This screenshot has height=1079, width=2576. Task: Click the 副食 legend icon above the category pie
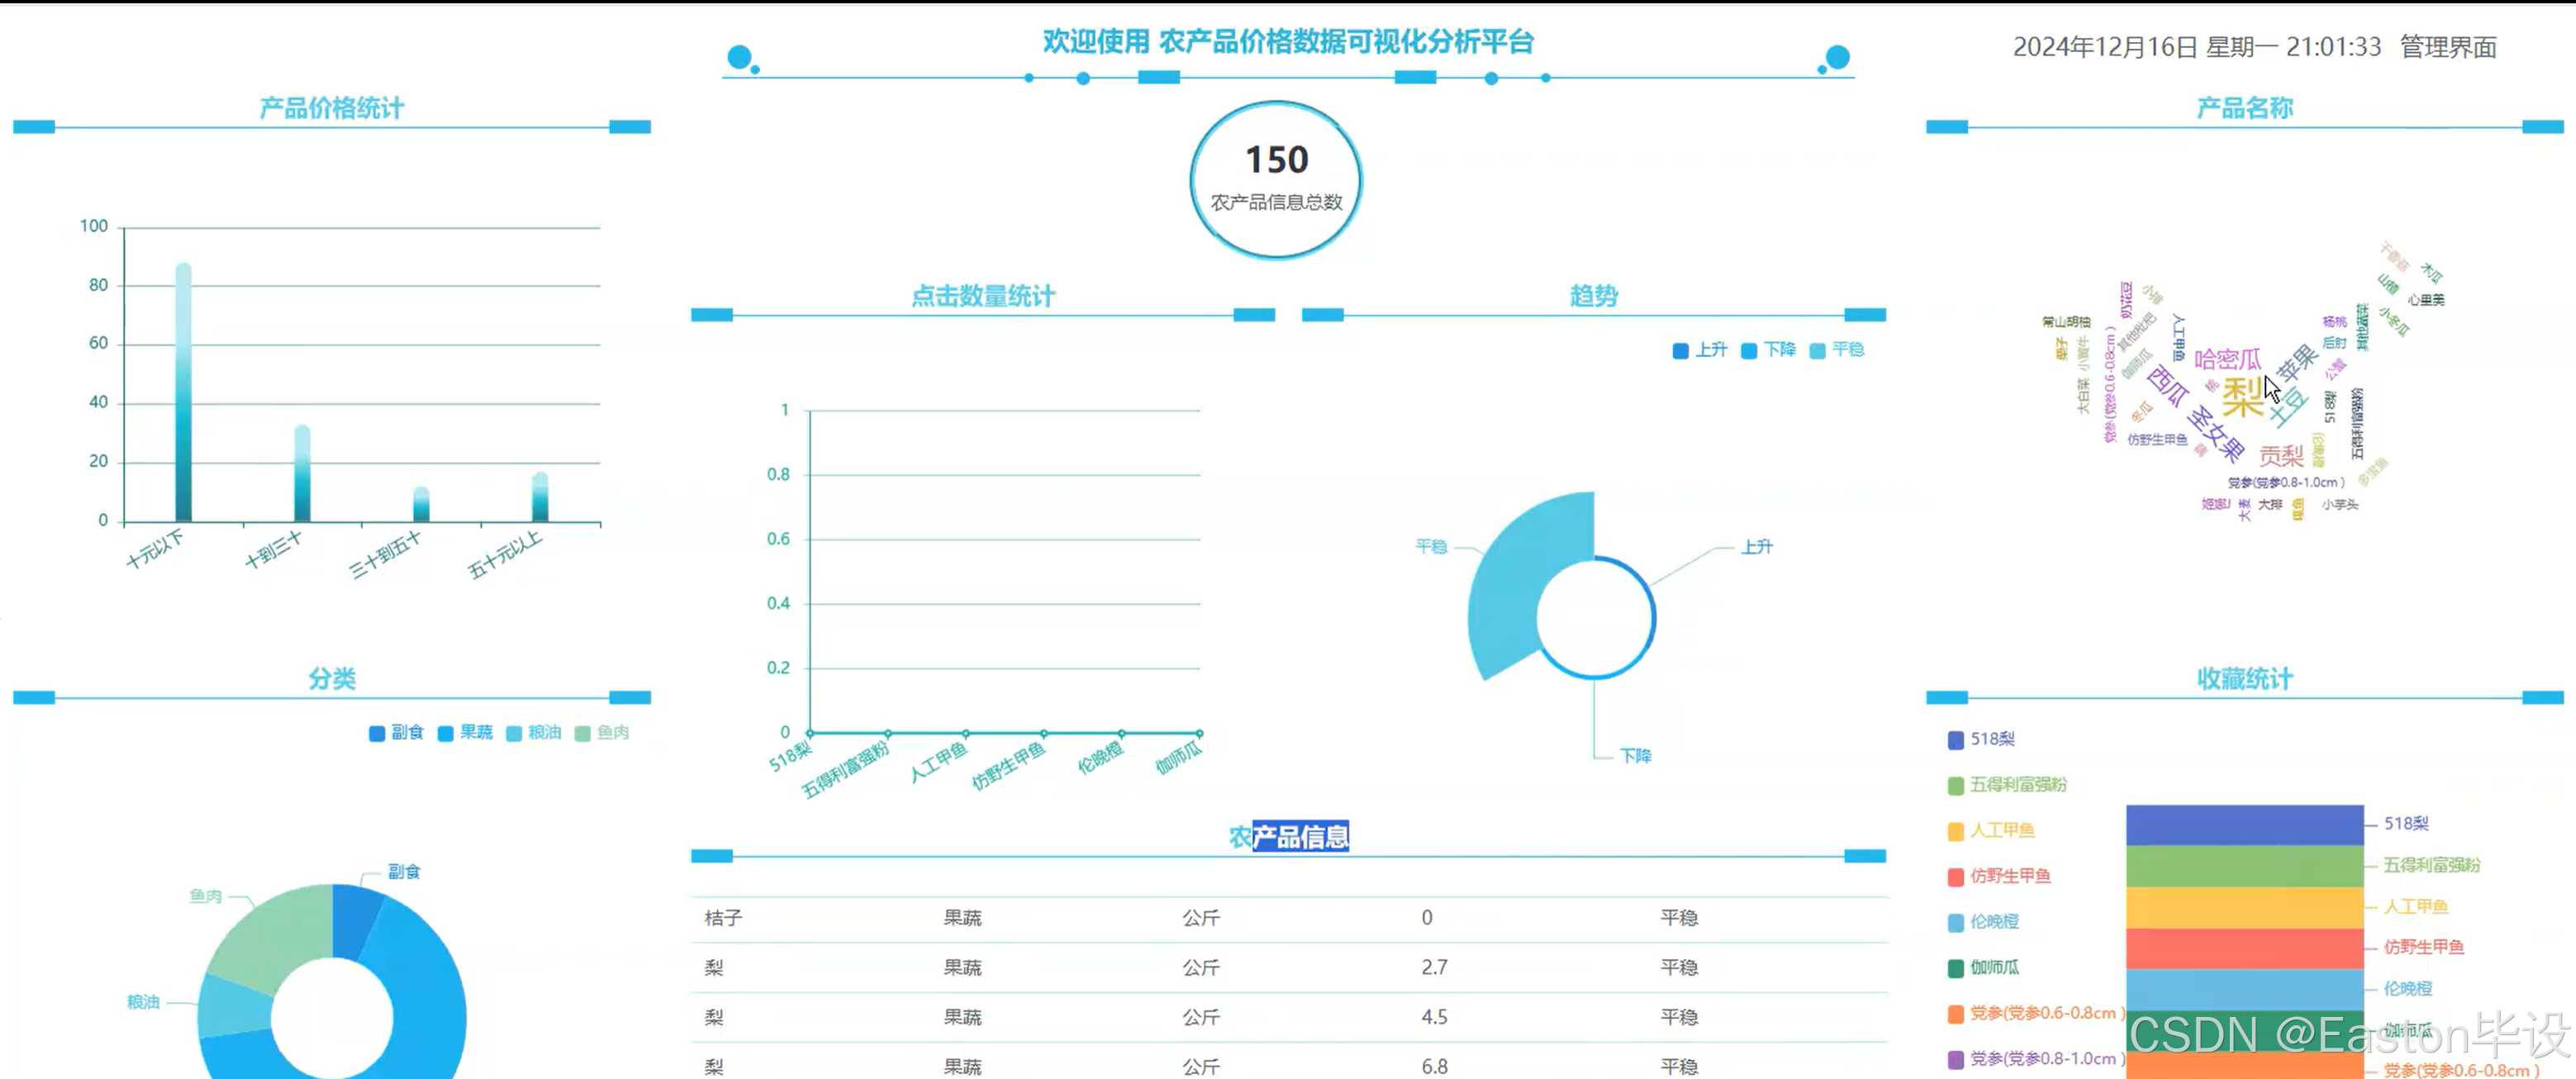(375, 732)
